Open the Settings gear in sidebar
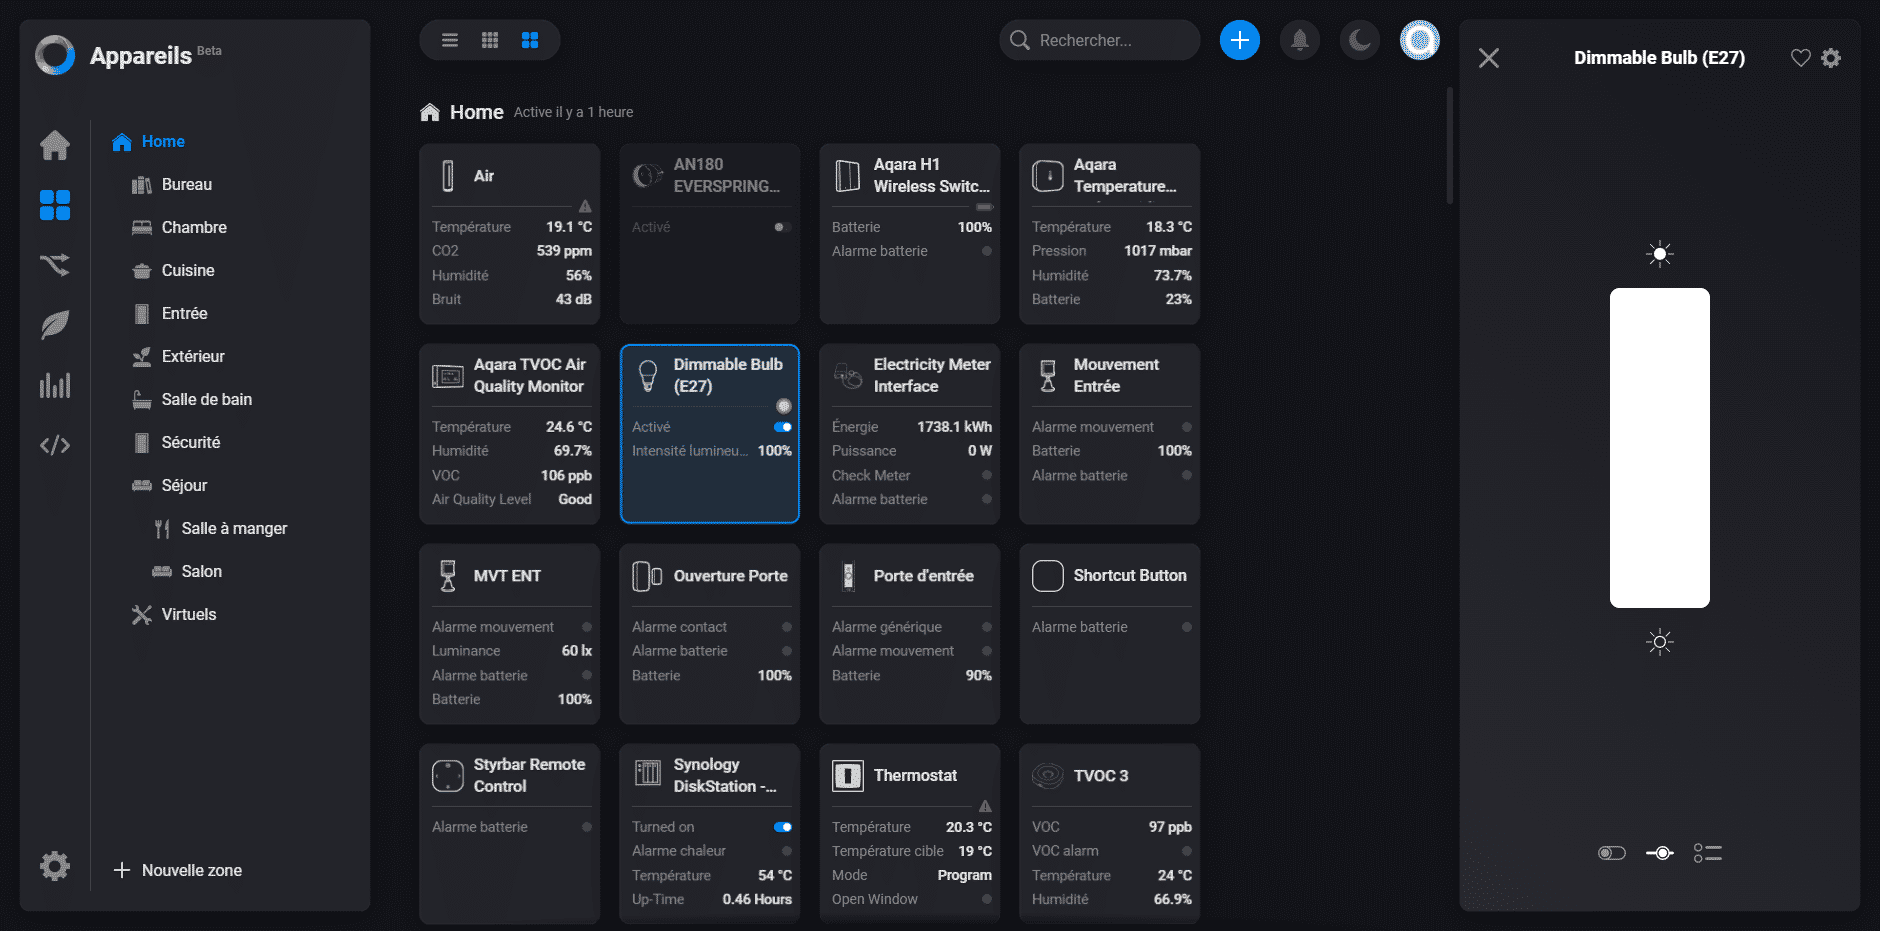Screen dimensions: 1880x931 [x=55, y=866]
